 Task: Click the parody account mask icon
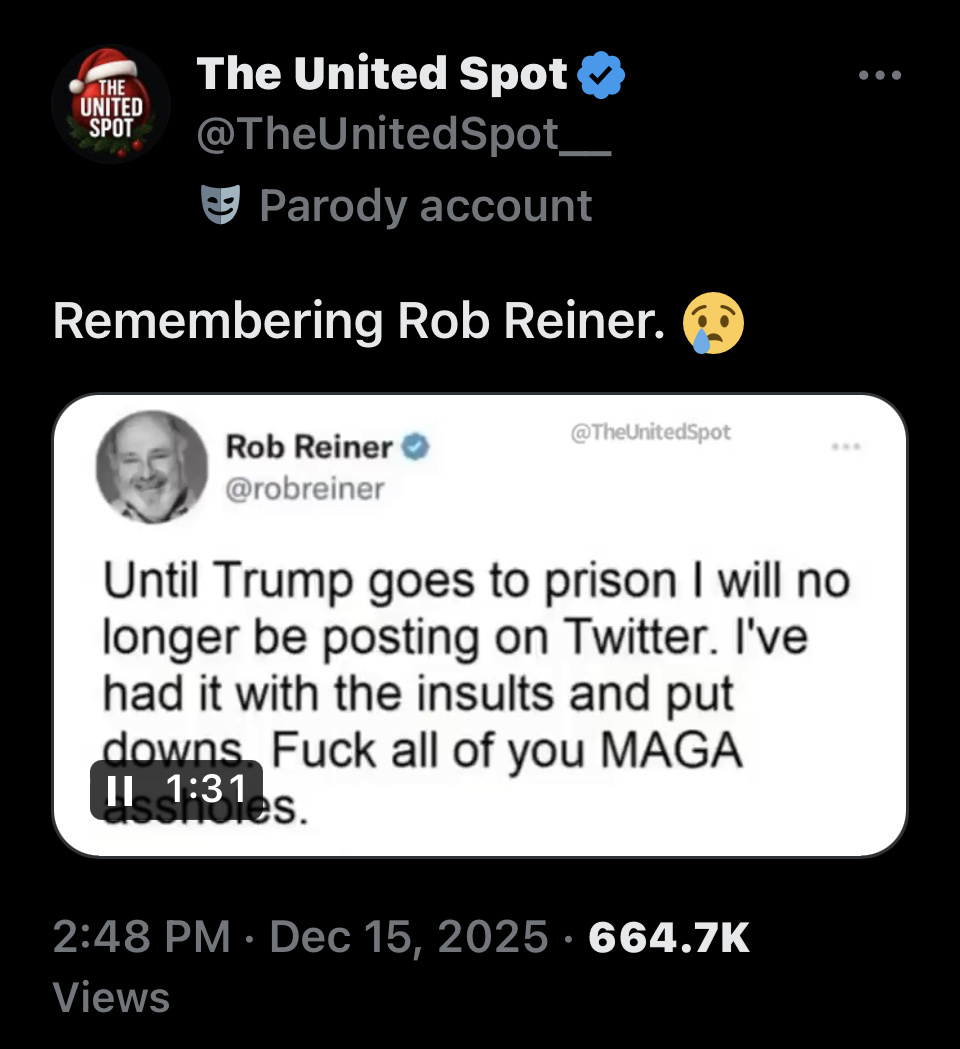click(221, 205)
